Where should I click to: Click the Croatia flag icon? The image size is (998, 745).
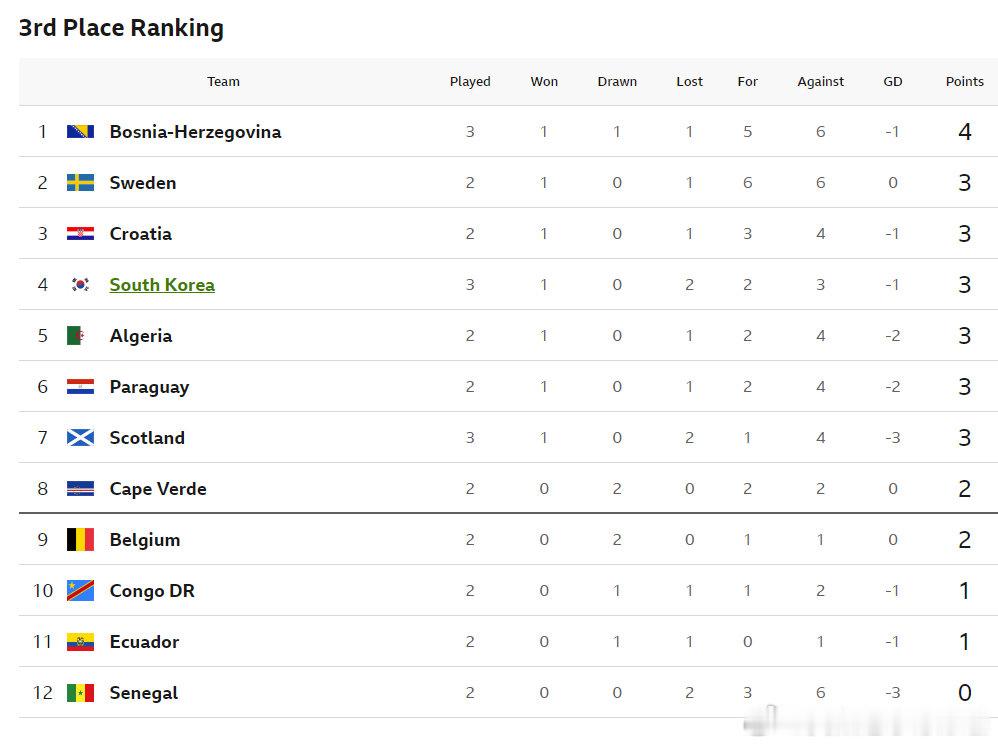80,233
